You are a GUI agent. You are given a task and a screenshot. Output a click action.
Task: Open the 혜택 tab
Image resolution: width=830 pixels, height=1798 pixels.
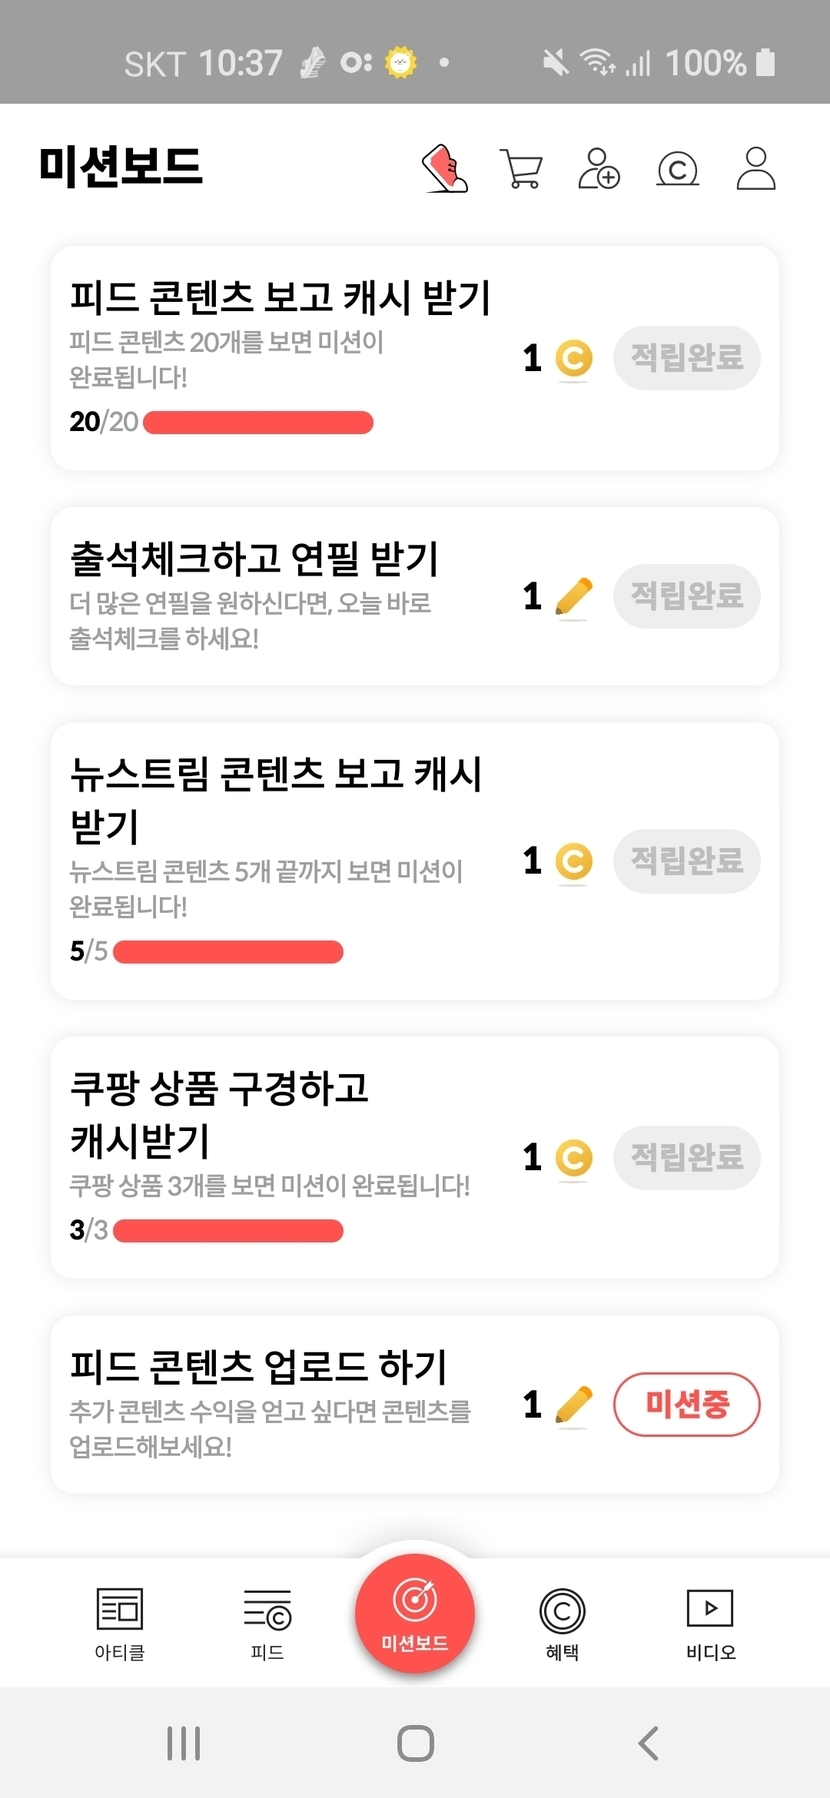click(562, 1623)
